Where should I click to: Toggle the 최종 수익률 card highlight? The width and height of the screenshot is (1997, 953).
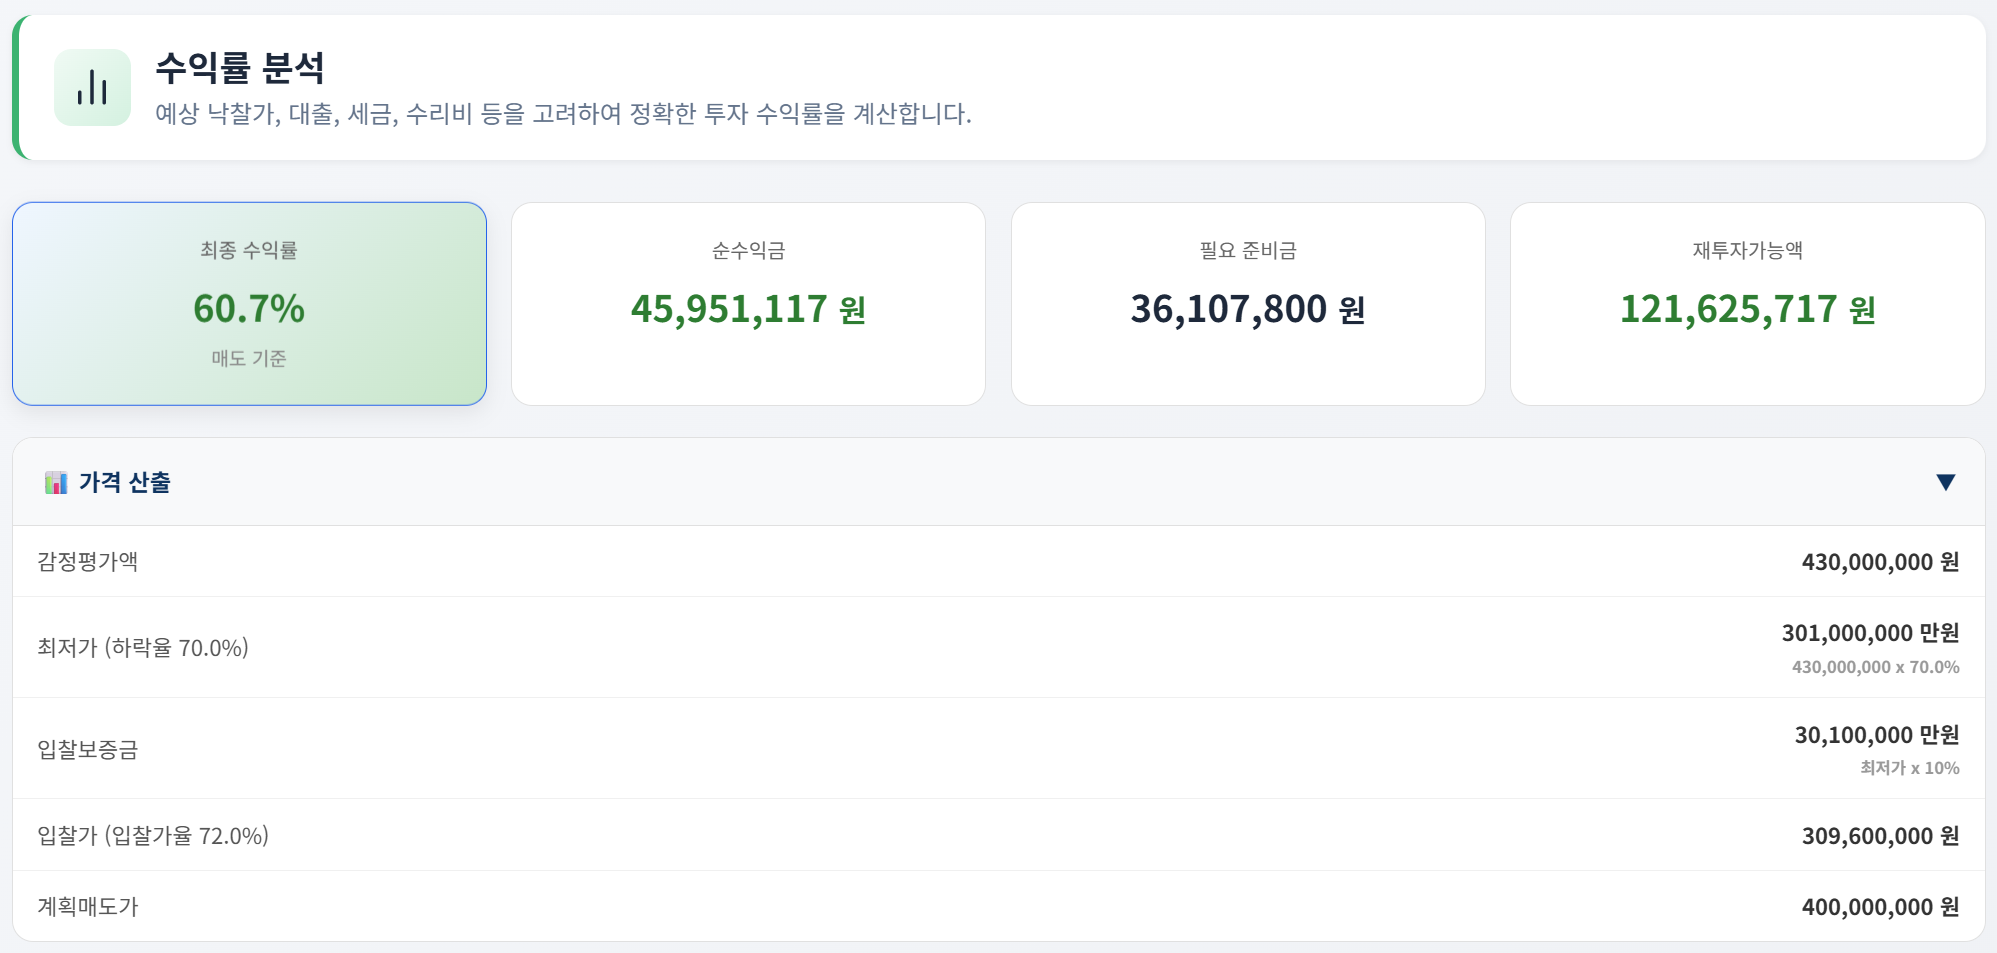pos(248,303)
